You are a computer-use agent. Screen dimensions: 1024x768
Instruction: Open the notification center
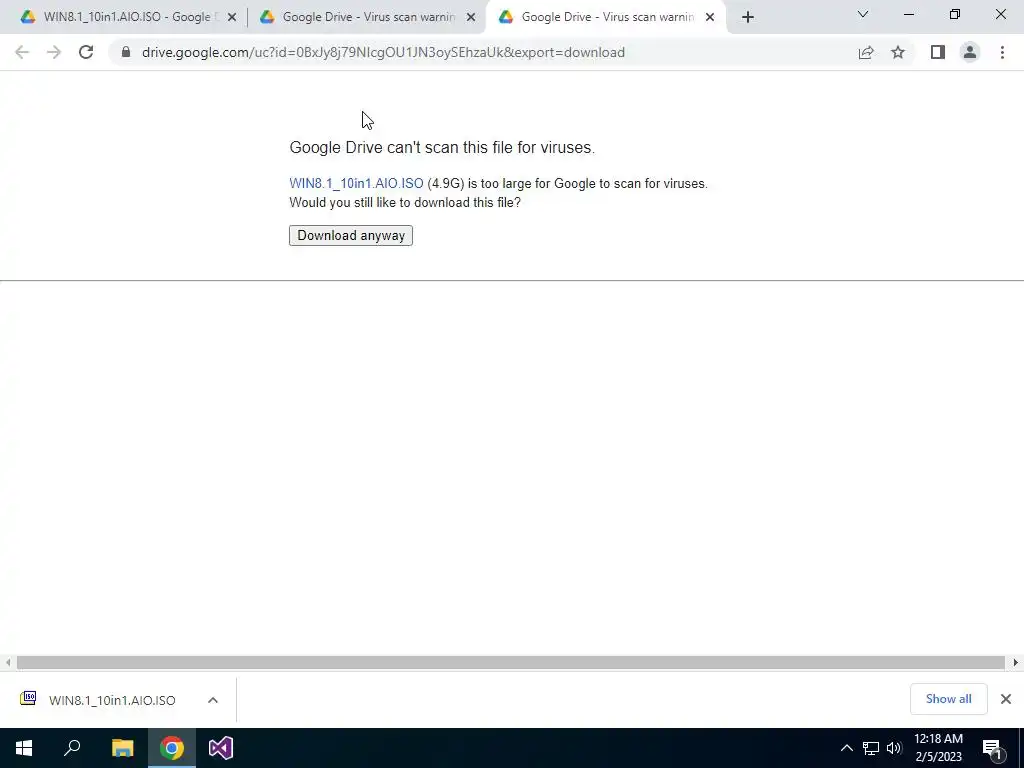[x=992, y=748]
